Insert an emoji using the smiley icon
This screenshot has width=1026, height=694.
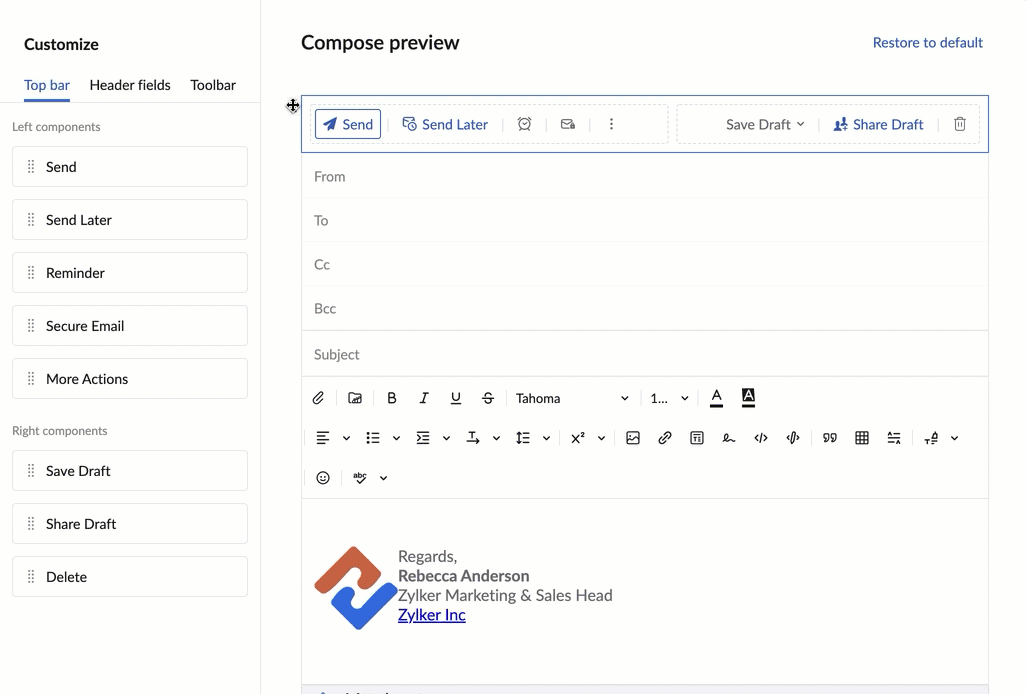pos(323,477)
